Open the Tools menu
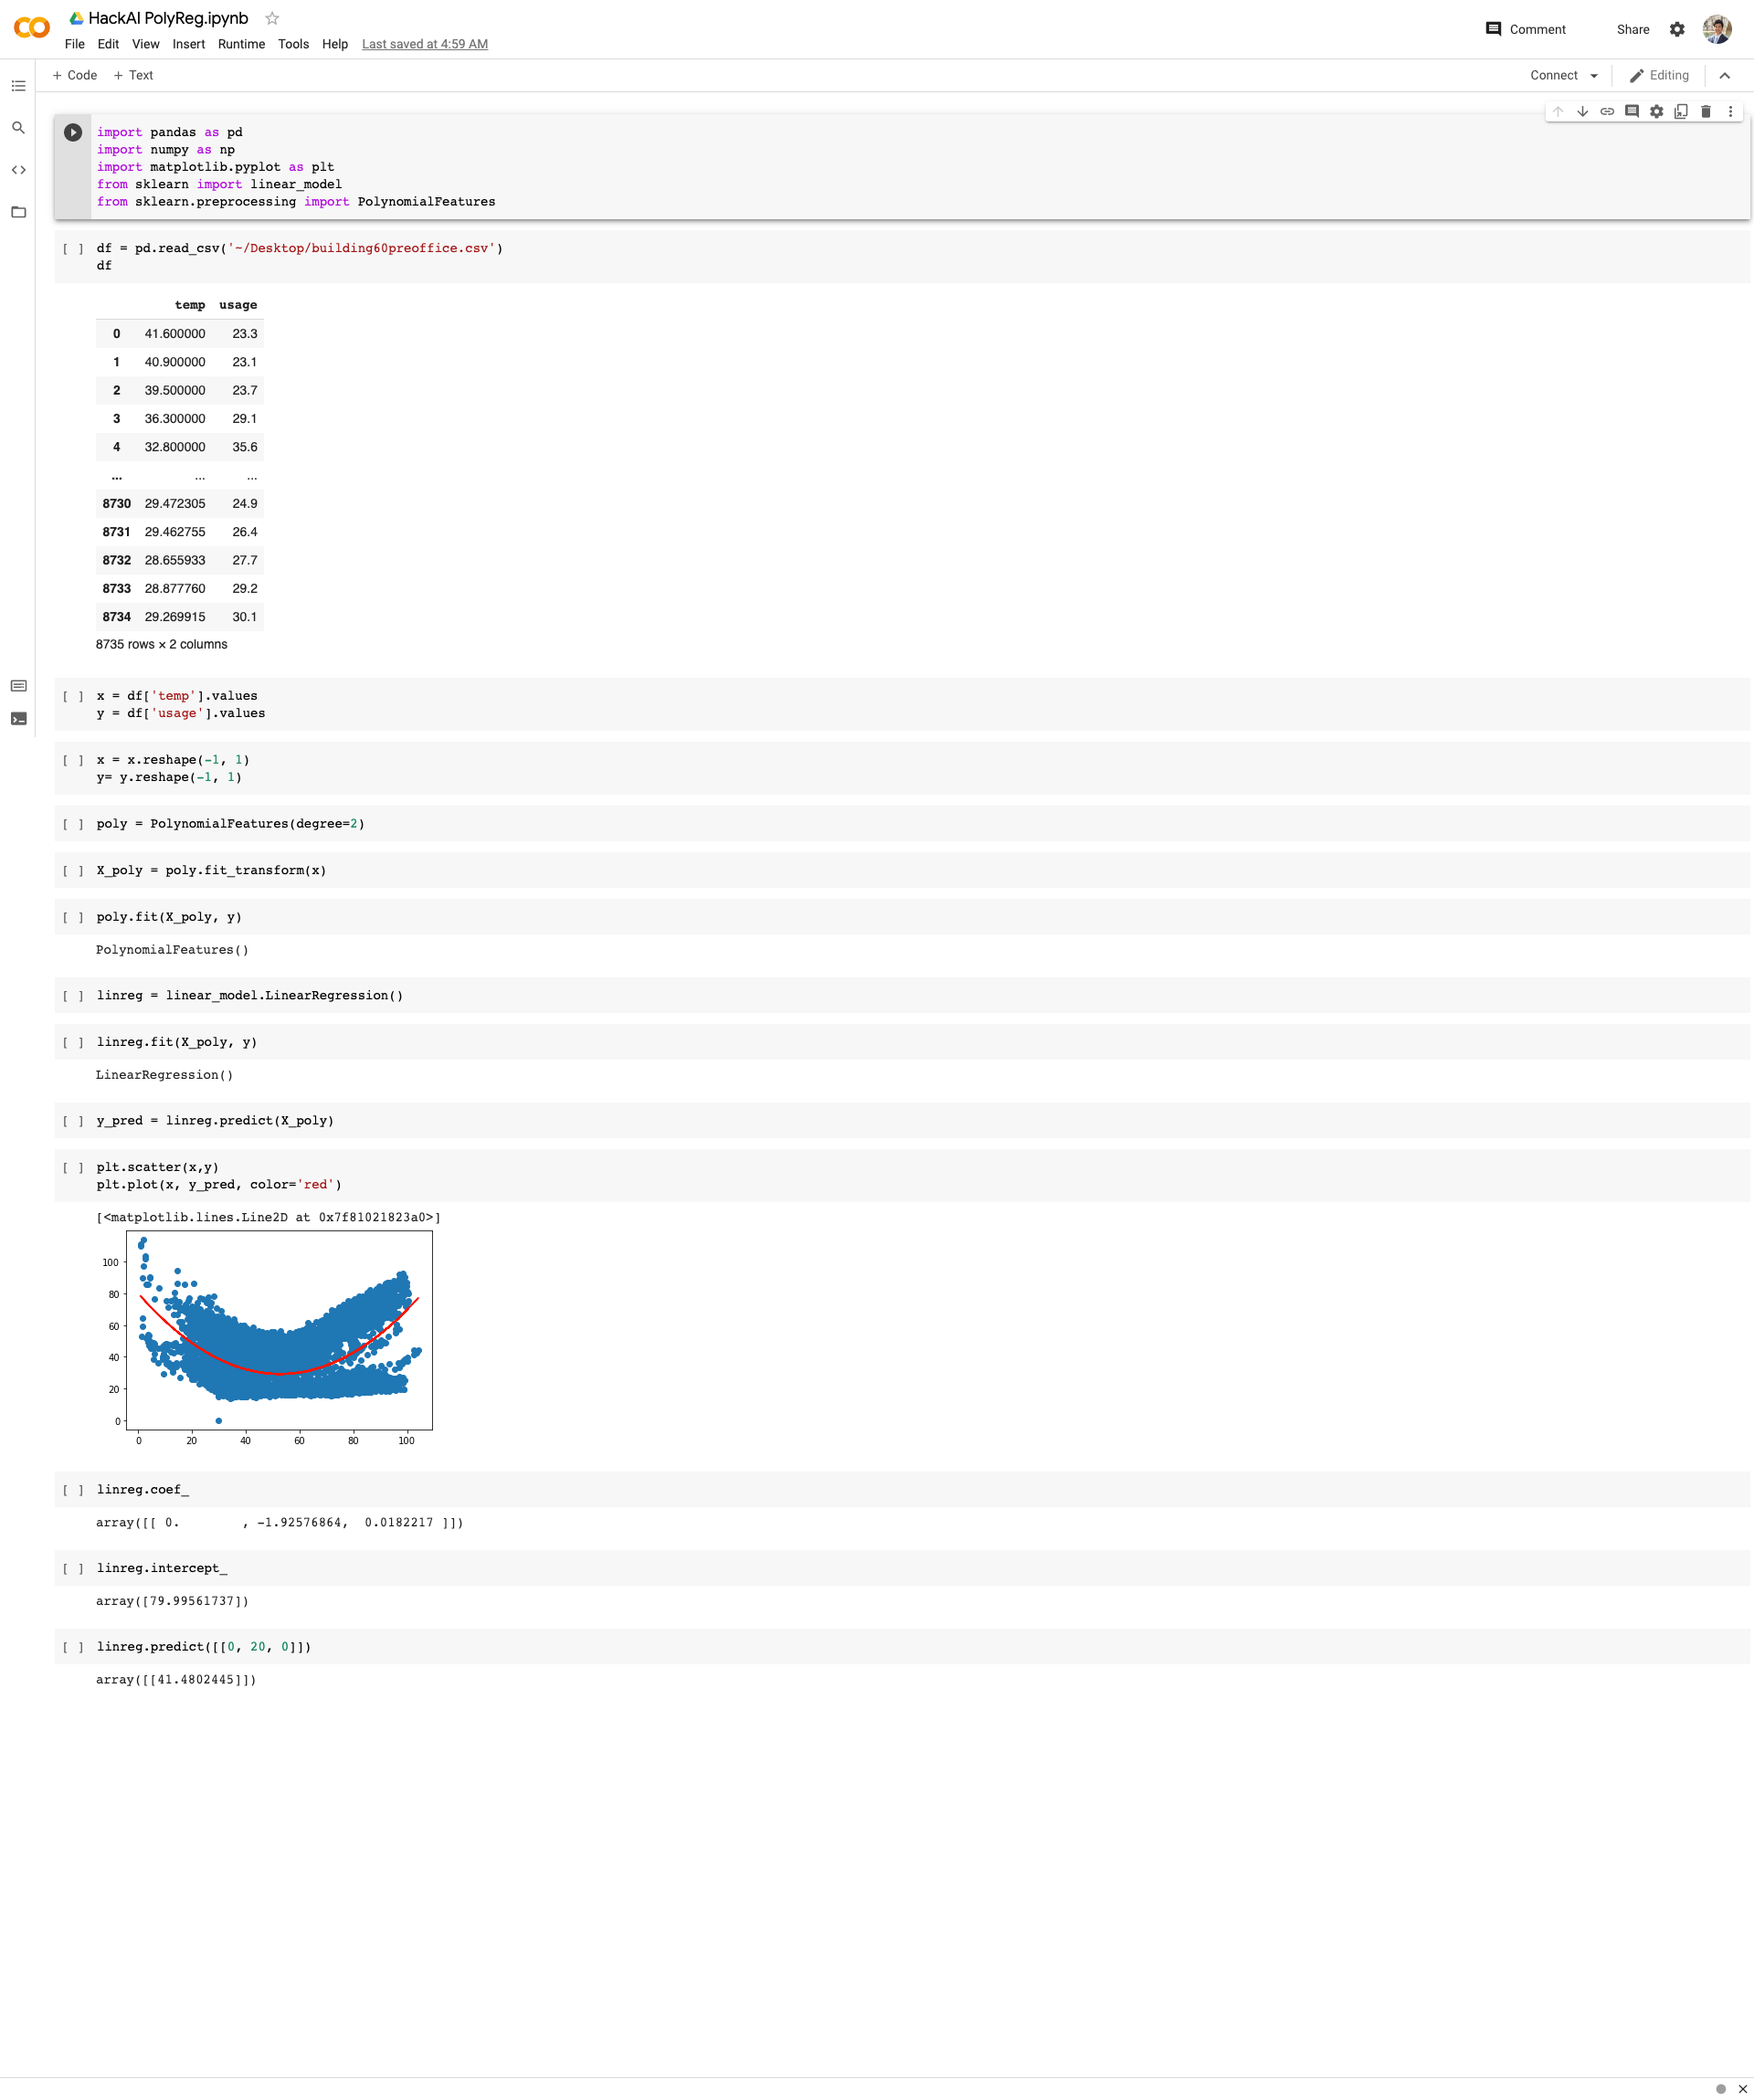 click(x=293, y=44)
